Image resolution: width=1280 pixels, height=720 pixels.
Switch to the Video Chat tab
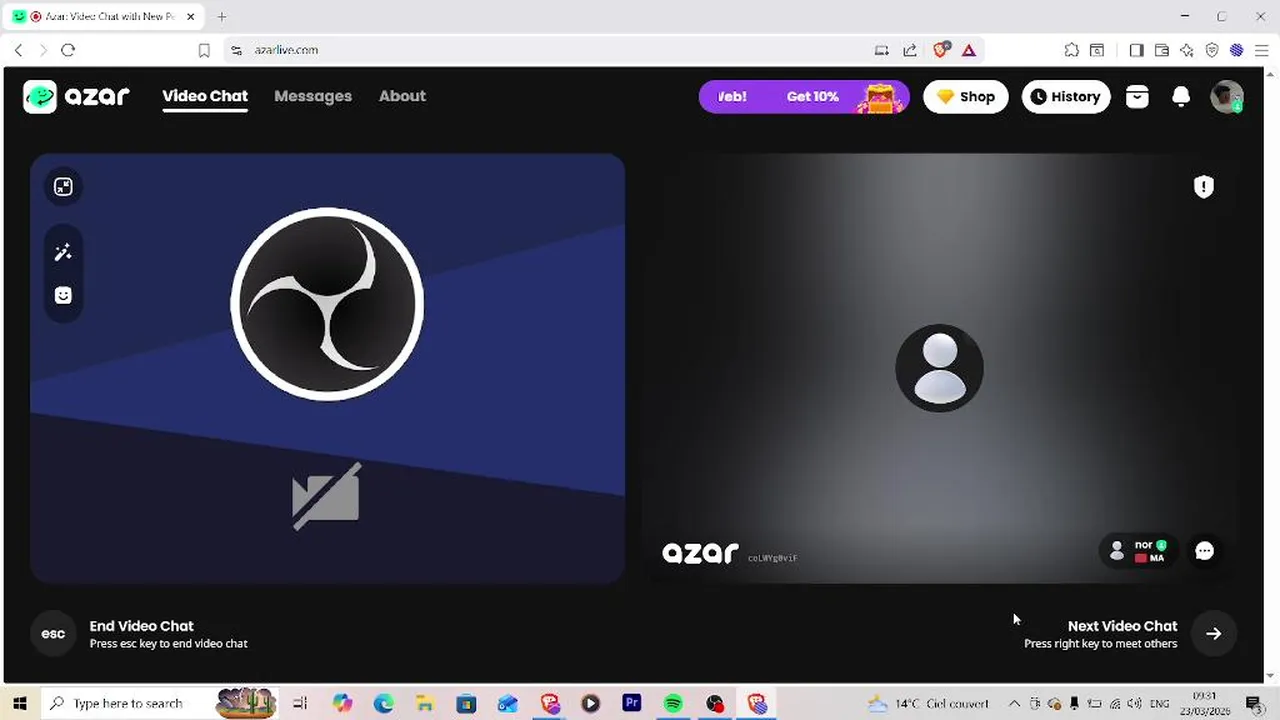[x=205, y=96]
